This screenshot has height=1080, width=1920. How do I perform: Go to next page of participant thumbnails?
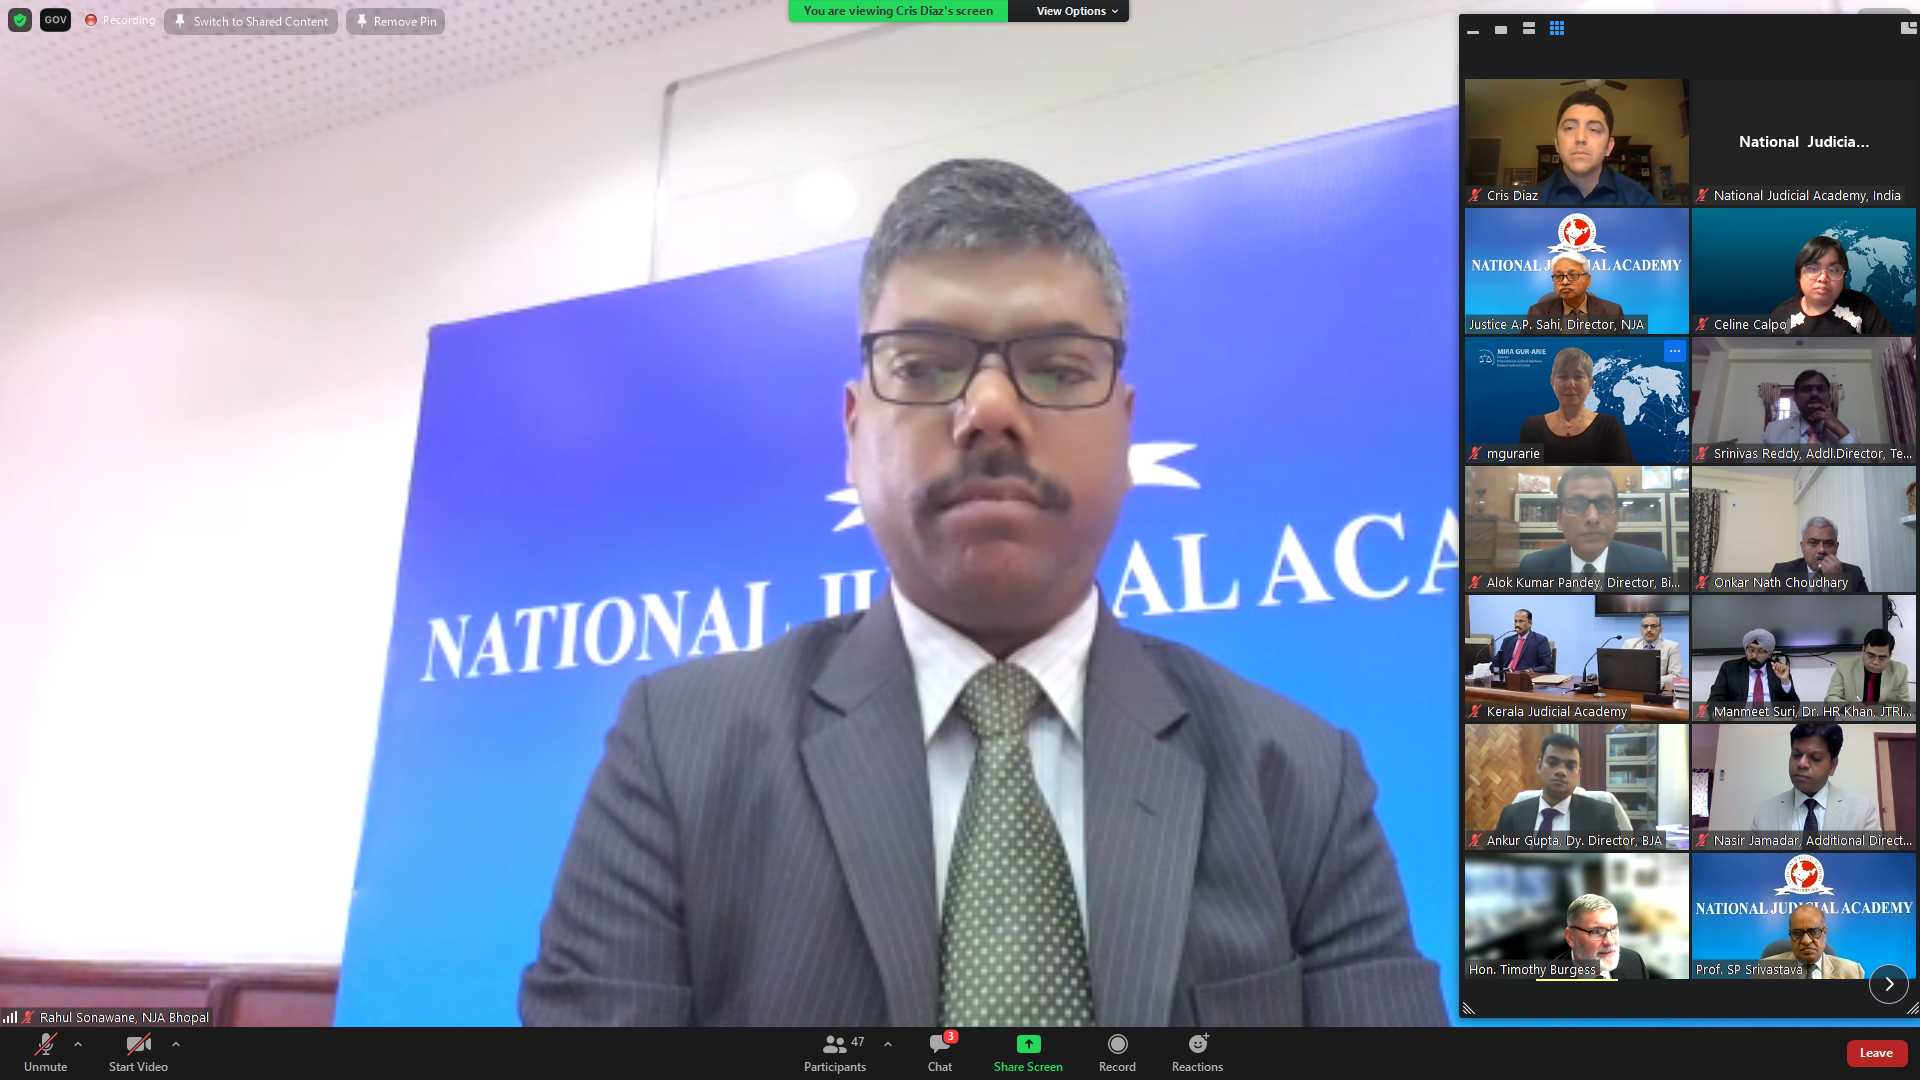[1889, 984]
